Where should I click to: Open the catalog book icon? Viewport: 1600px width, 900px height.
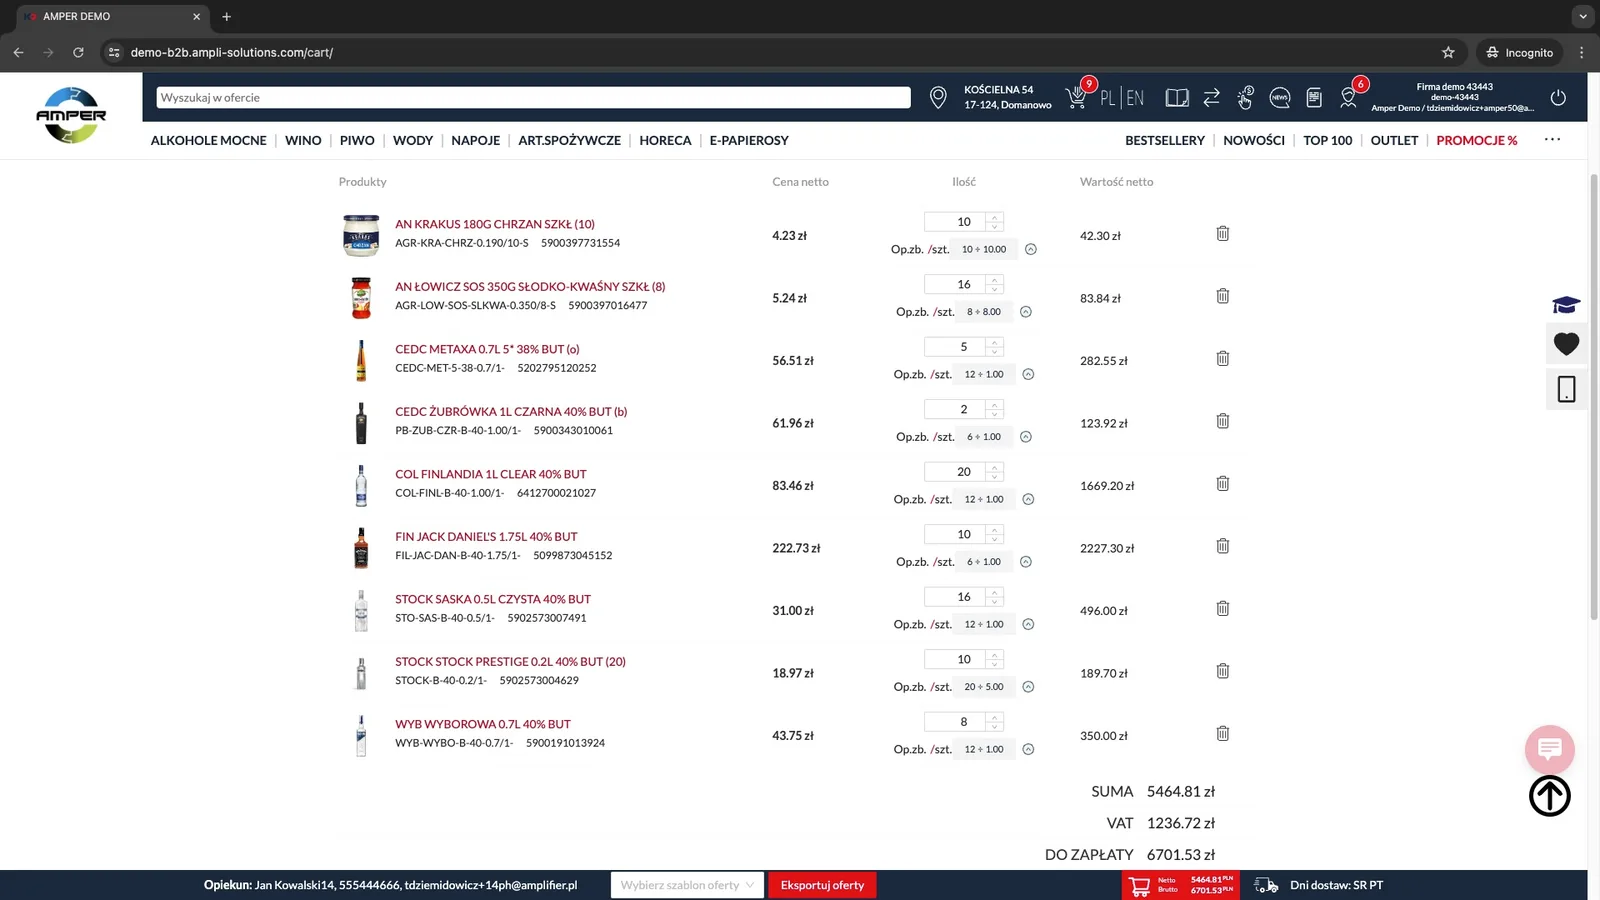[1177, 97]
